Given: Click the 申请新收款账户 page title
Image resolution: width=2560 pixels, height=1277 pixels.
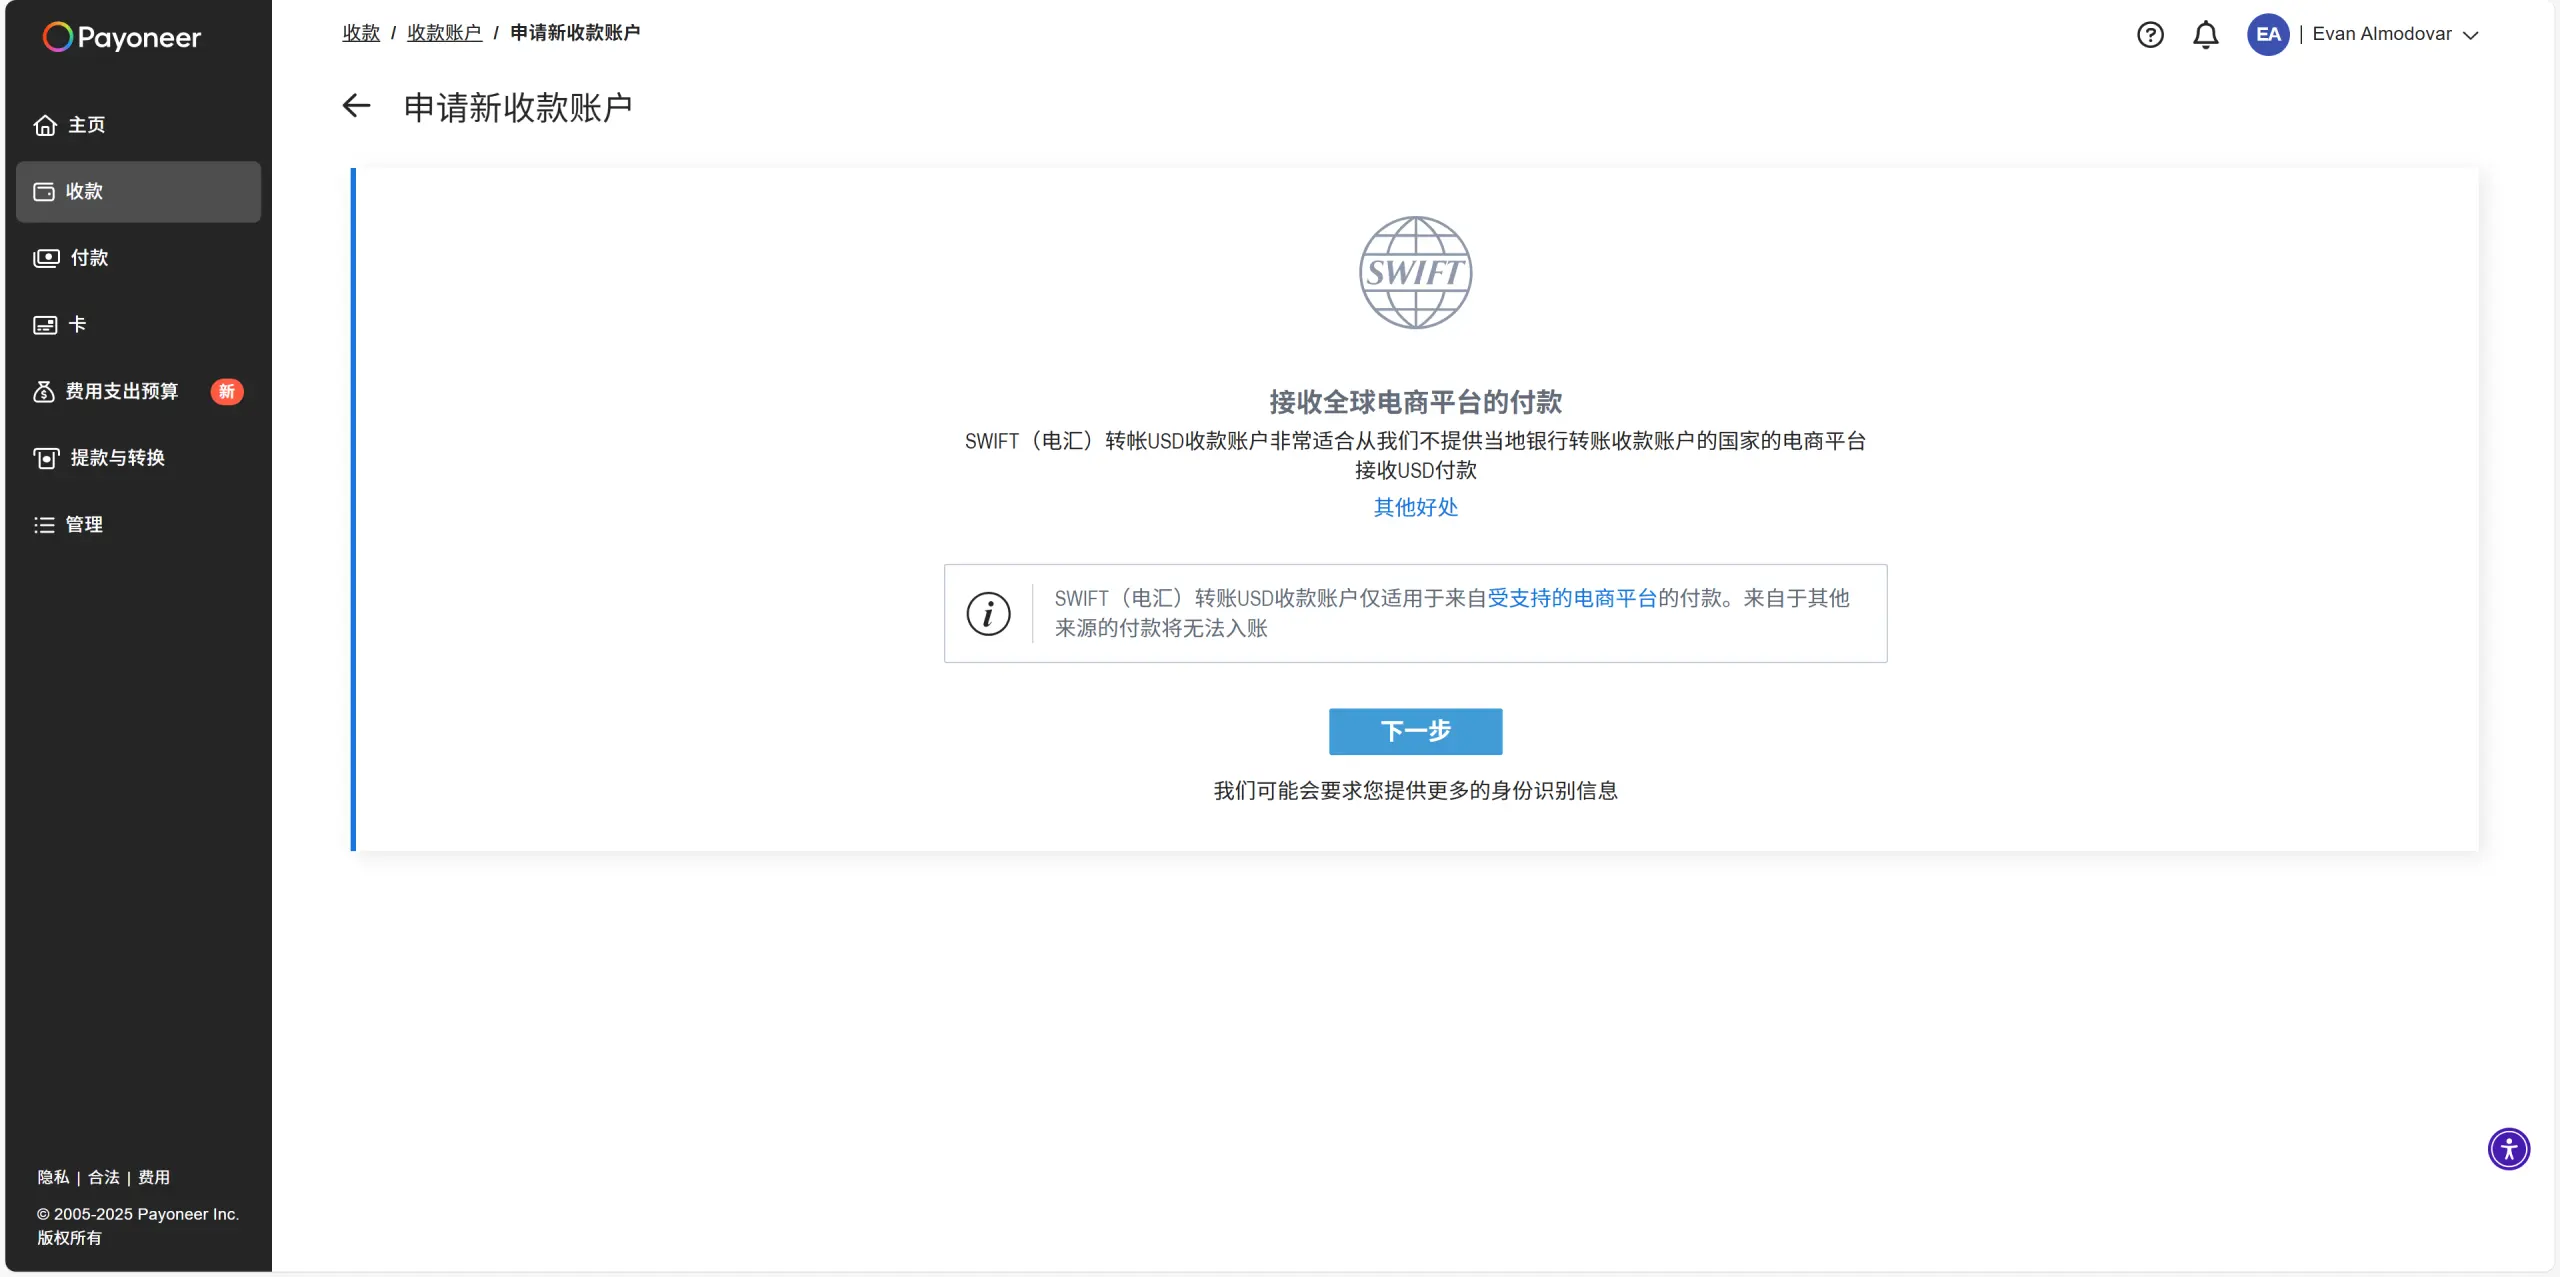Looking at the screenshot, I should coord(518,107).
